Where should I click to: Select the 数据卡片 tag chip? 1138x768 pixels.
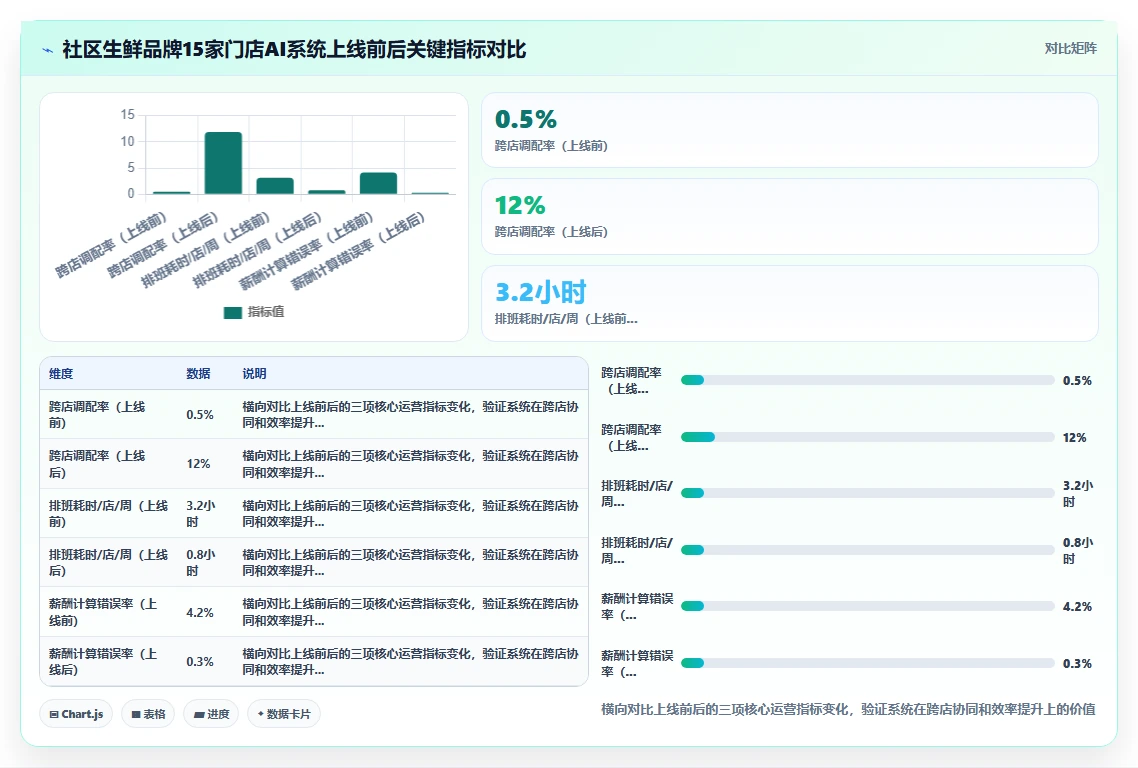[x=284, y=714]
